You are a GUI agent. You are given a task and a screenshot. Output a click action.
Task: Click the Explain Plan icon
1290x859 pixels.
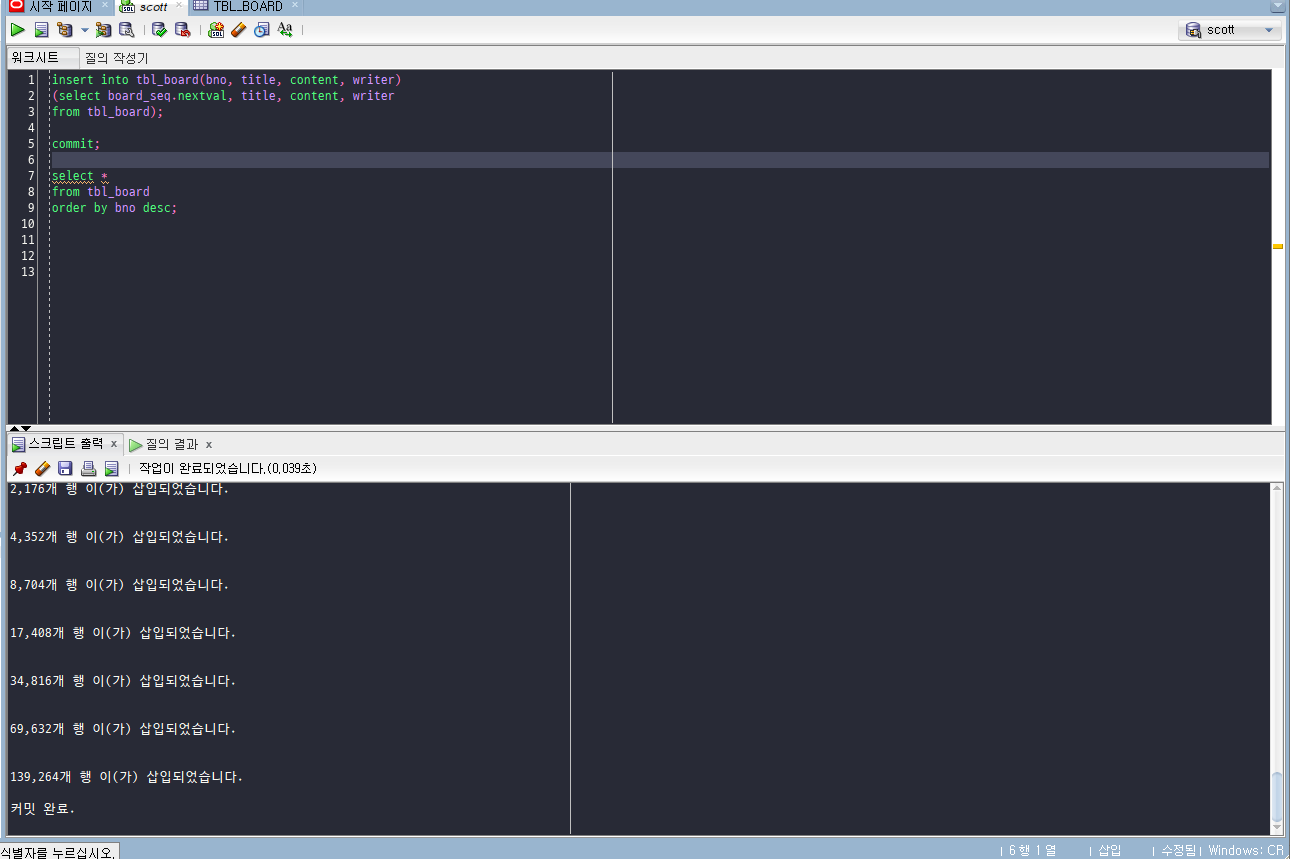tap(65, 30)
